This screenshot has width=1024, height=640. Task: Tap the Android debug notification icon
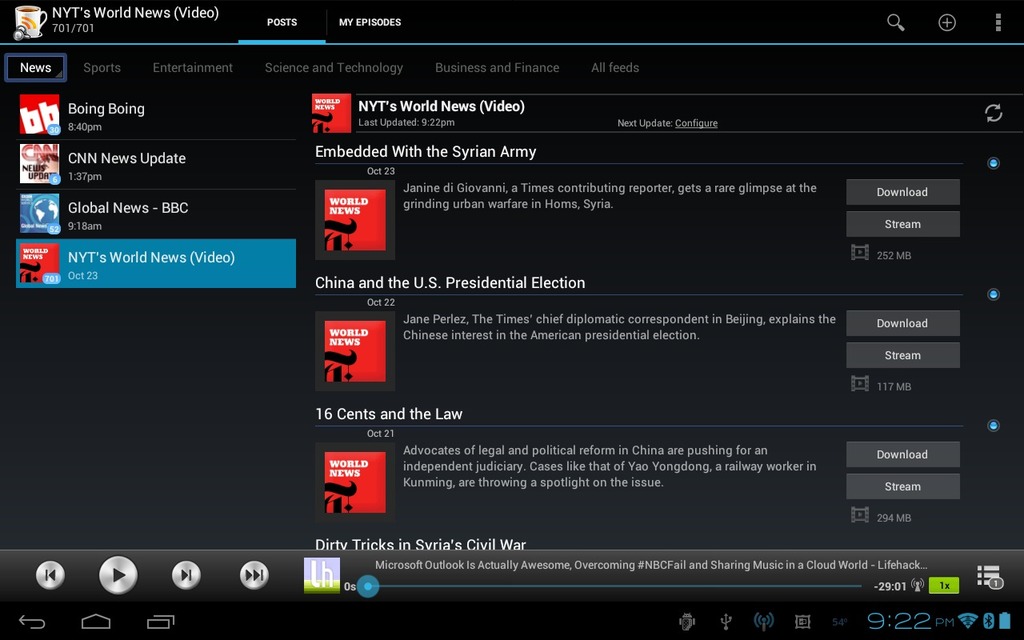[x=687, y=622]
